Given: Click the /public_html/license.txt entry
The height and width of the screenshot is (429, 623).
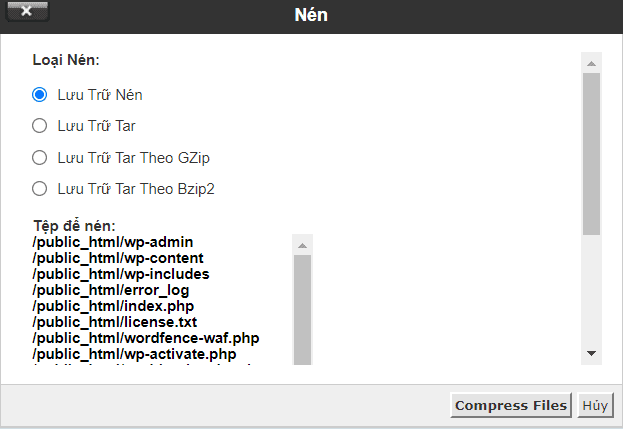Looking at the screenshot, I should [x=114, y=322].
